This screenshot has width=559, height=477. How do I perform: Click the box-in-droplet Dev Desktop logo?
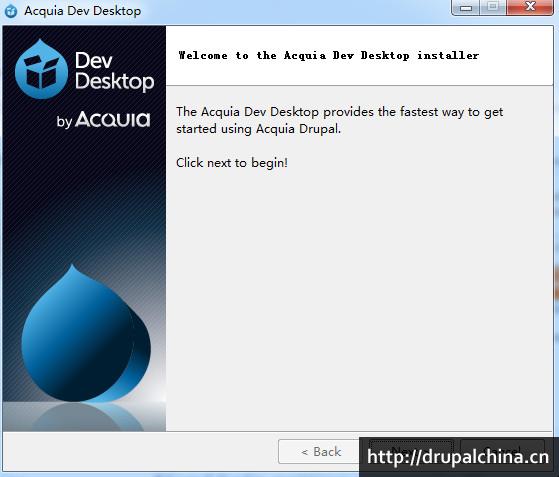tap(41, 69)
